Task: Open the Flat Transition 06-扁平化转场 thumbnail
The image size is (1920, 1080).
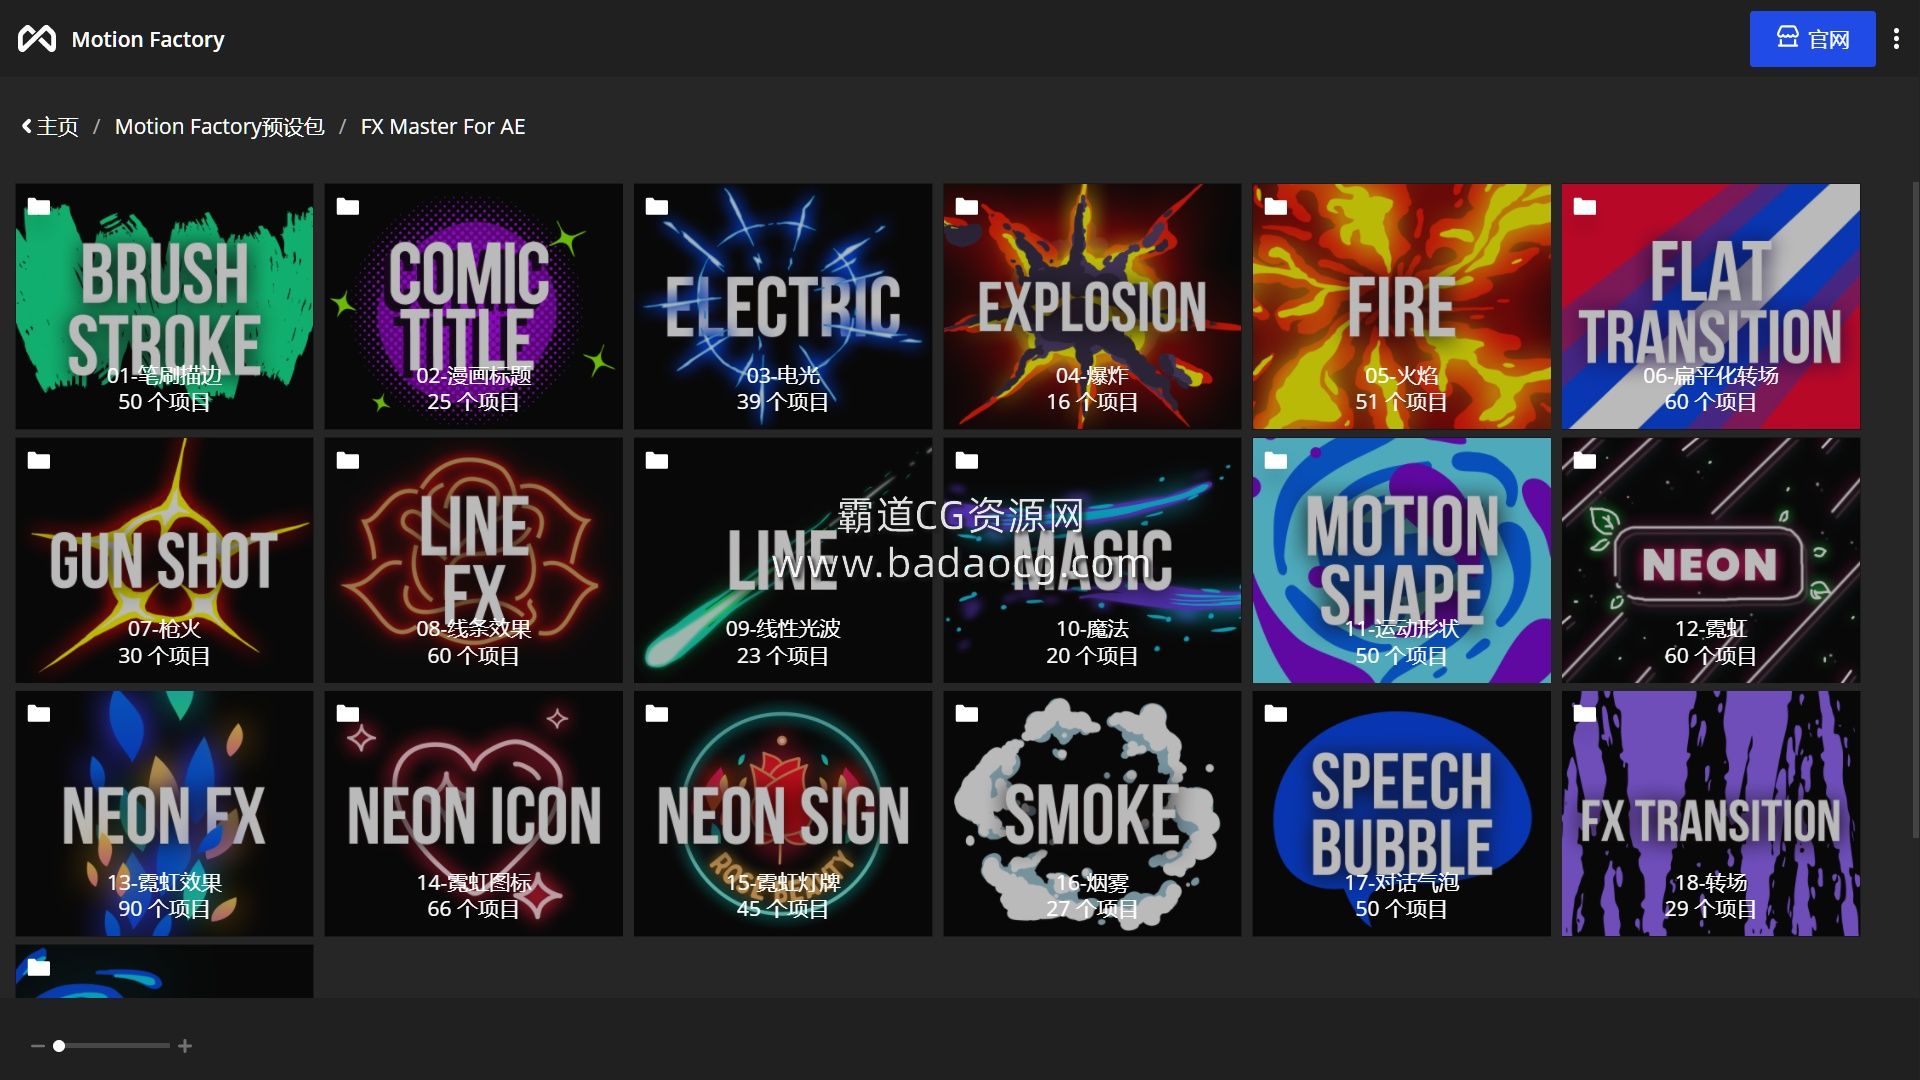Action: pos(1711,306)
